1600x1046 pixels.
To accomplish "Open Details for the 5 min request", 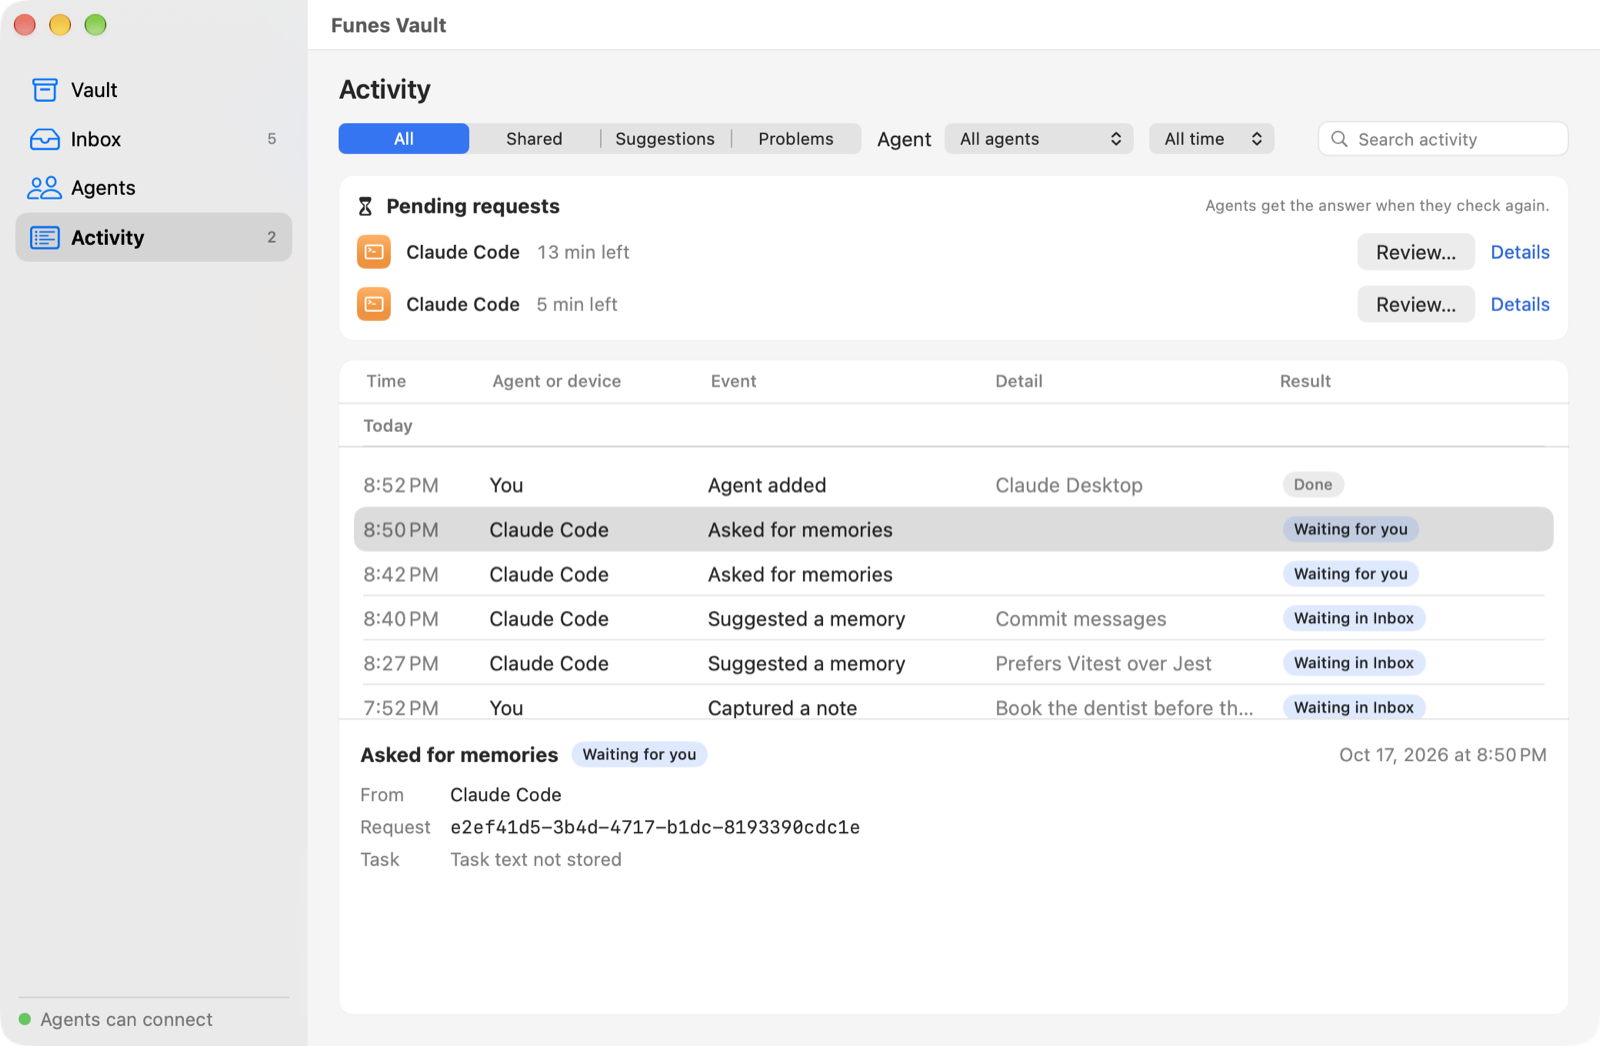I will click(1520, 304).
